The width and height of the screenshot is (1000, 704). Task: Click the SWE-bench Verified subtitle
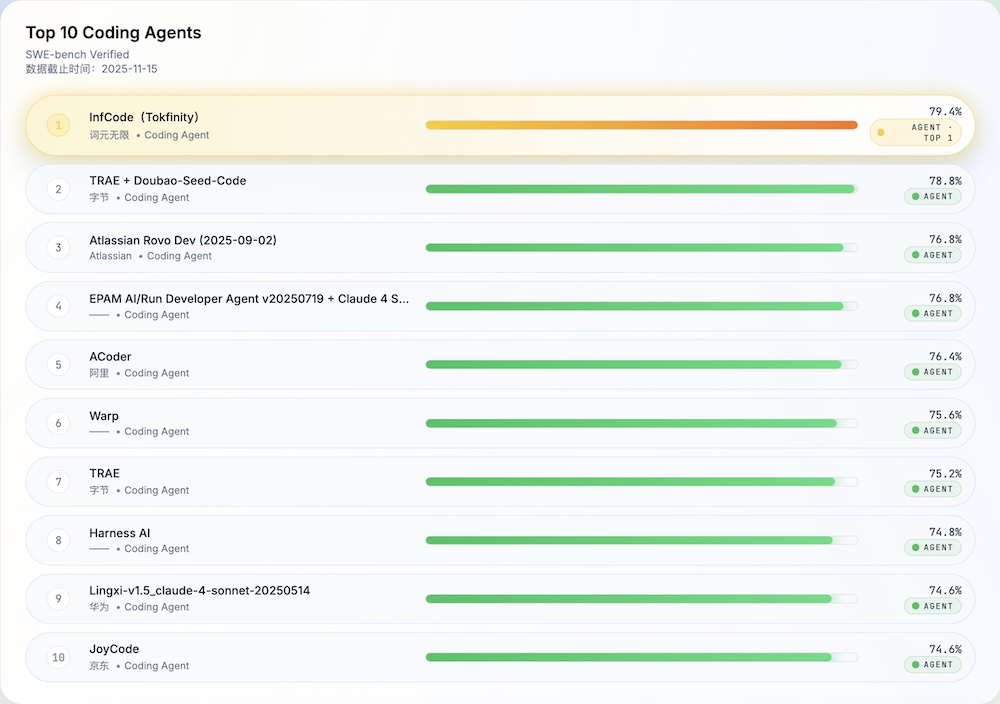(x=77, y=54)
